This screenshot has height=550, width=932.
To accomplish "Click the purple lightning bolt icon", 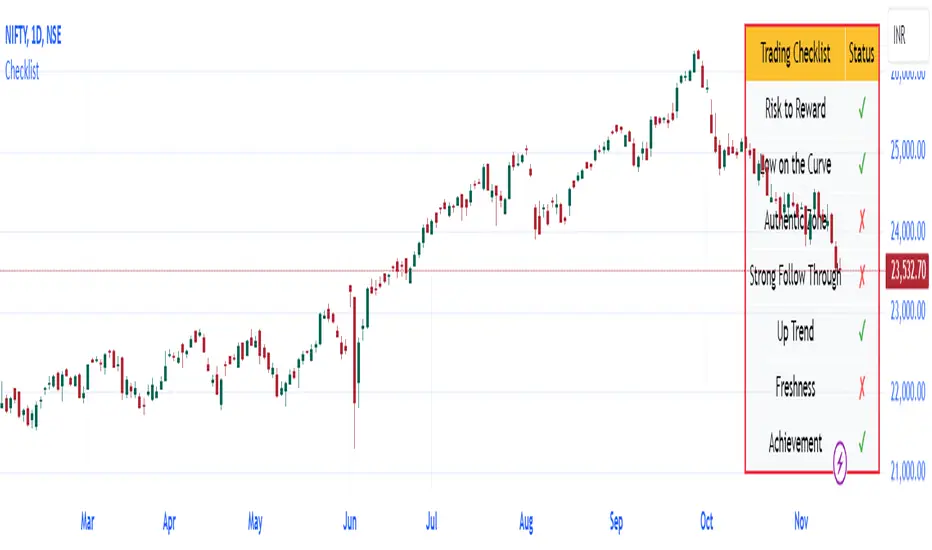I will pyautogui.click(x=839, y=460).
